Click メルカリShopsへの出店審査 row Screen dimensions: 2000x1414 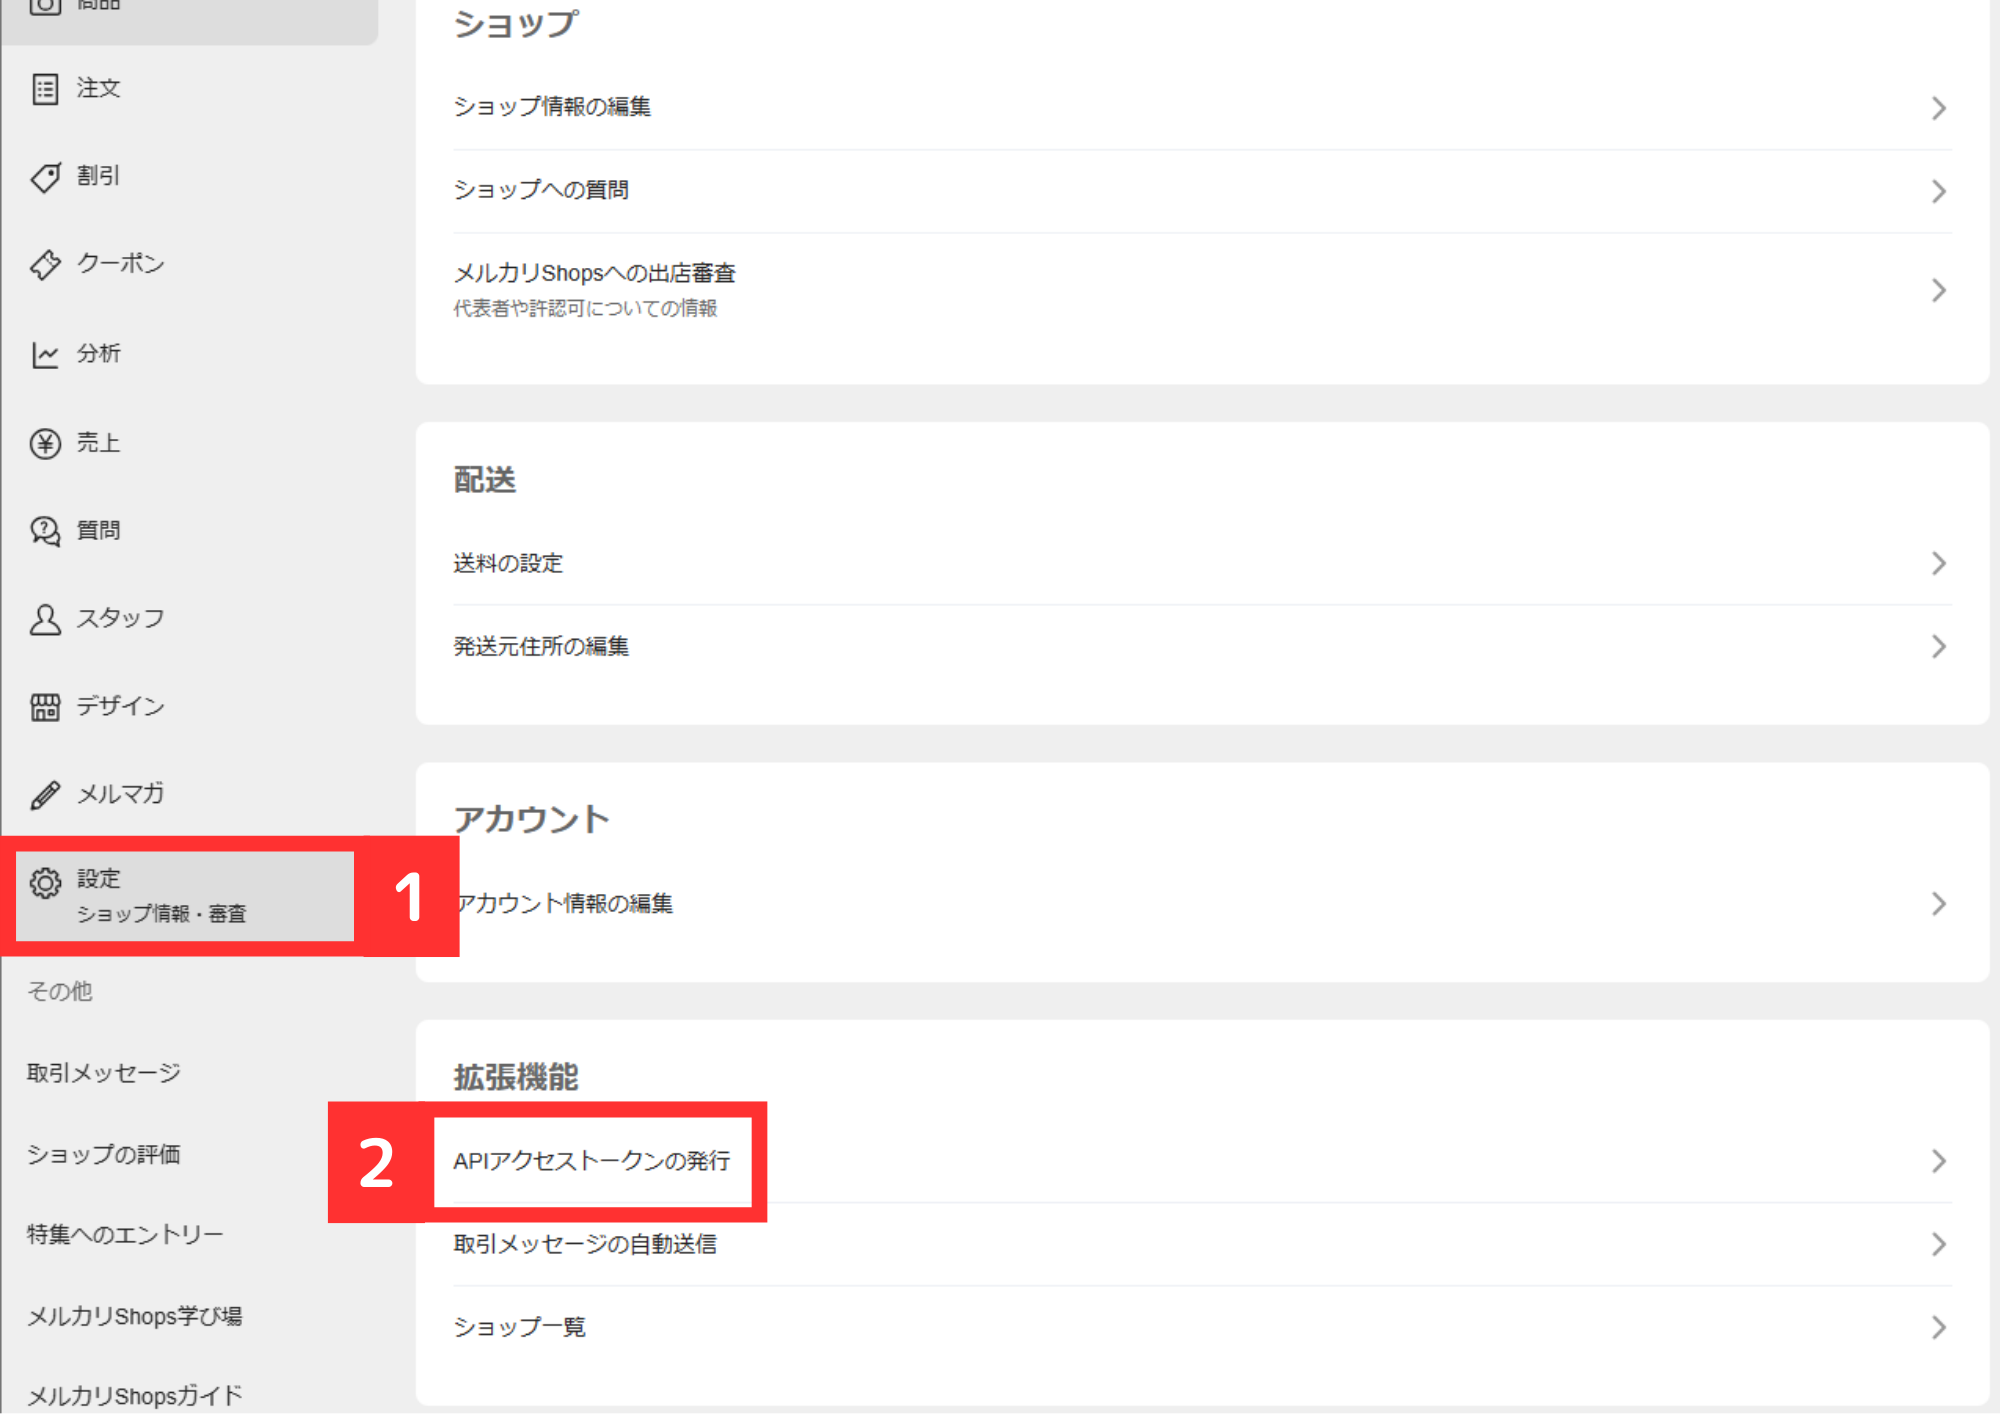click(x=594, y=273)
